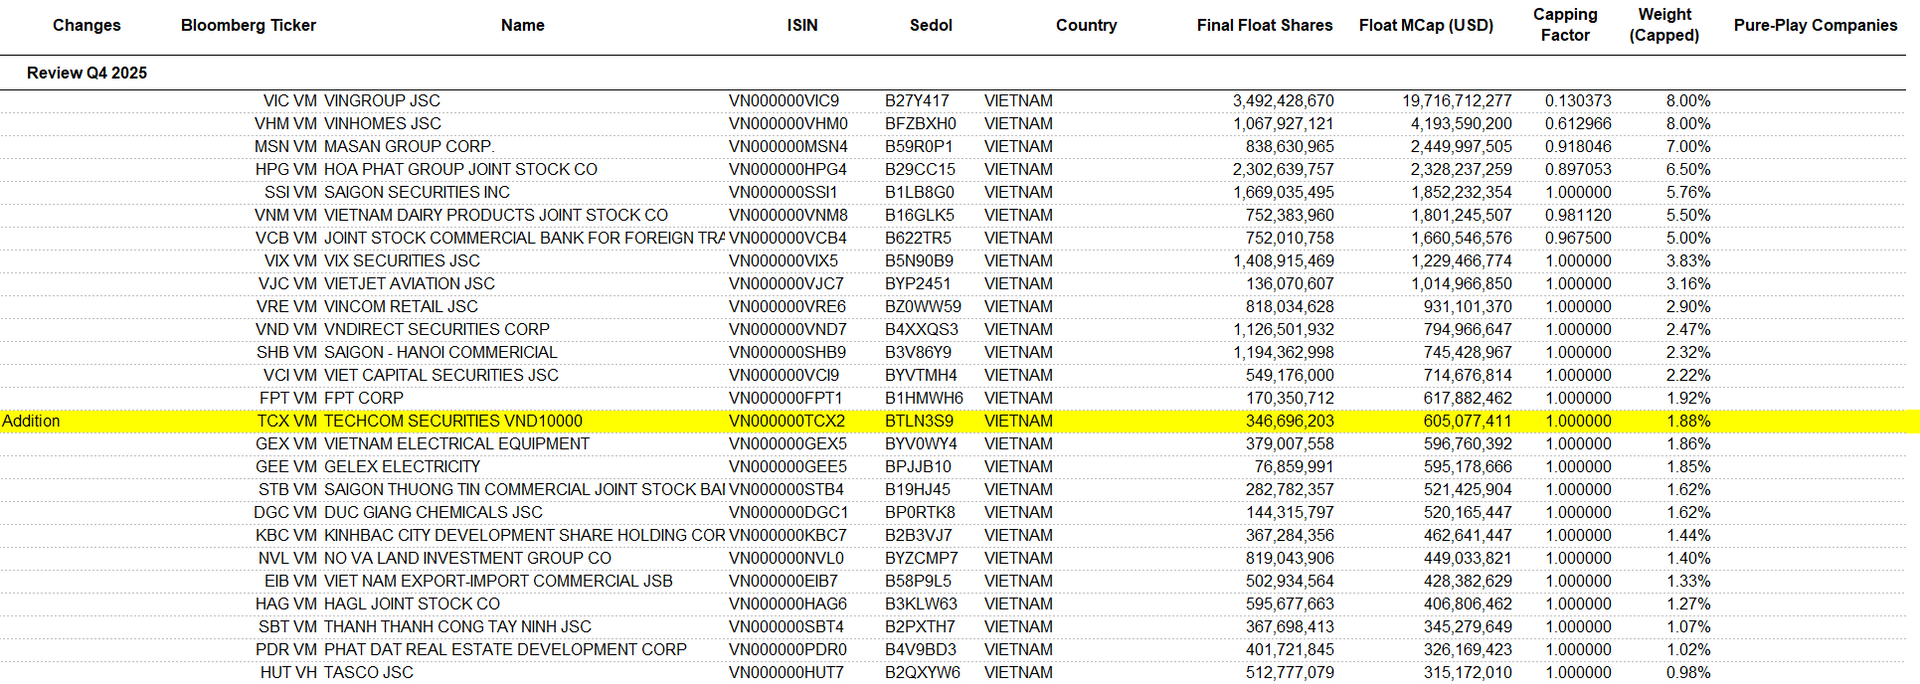Select Sedol B29CC15 for Hoa Phat
The height and width of the screenshot is (684, 1920).
click(919, 170)
